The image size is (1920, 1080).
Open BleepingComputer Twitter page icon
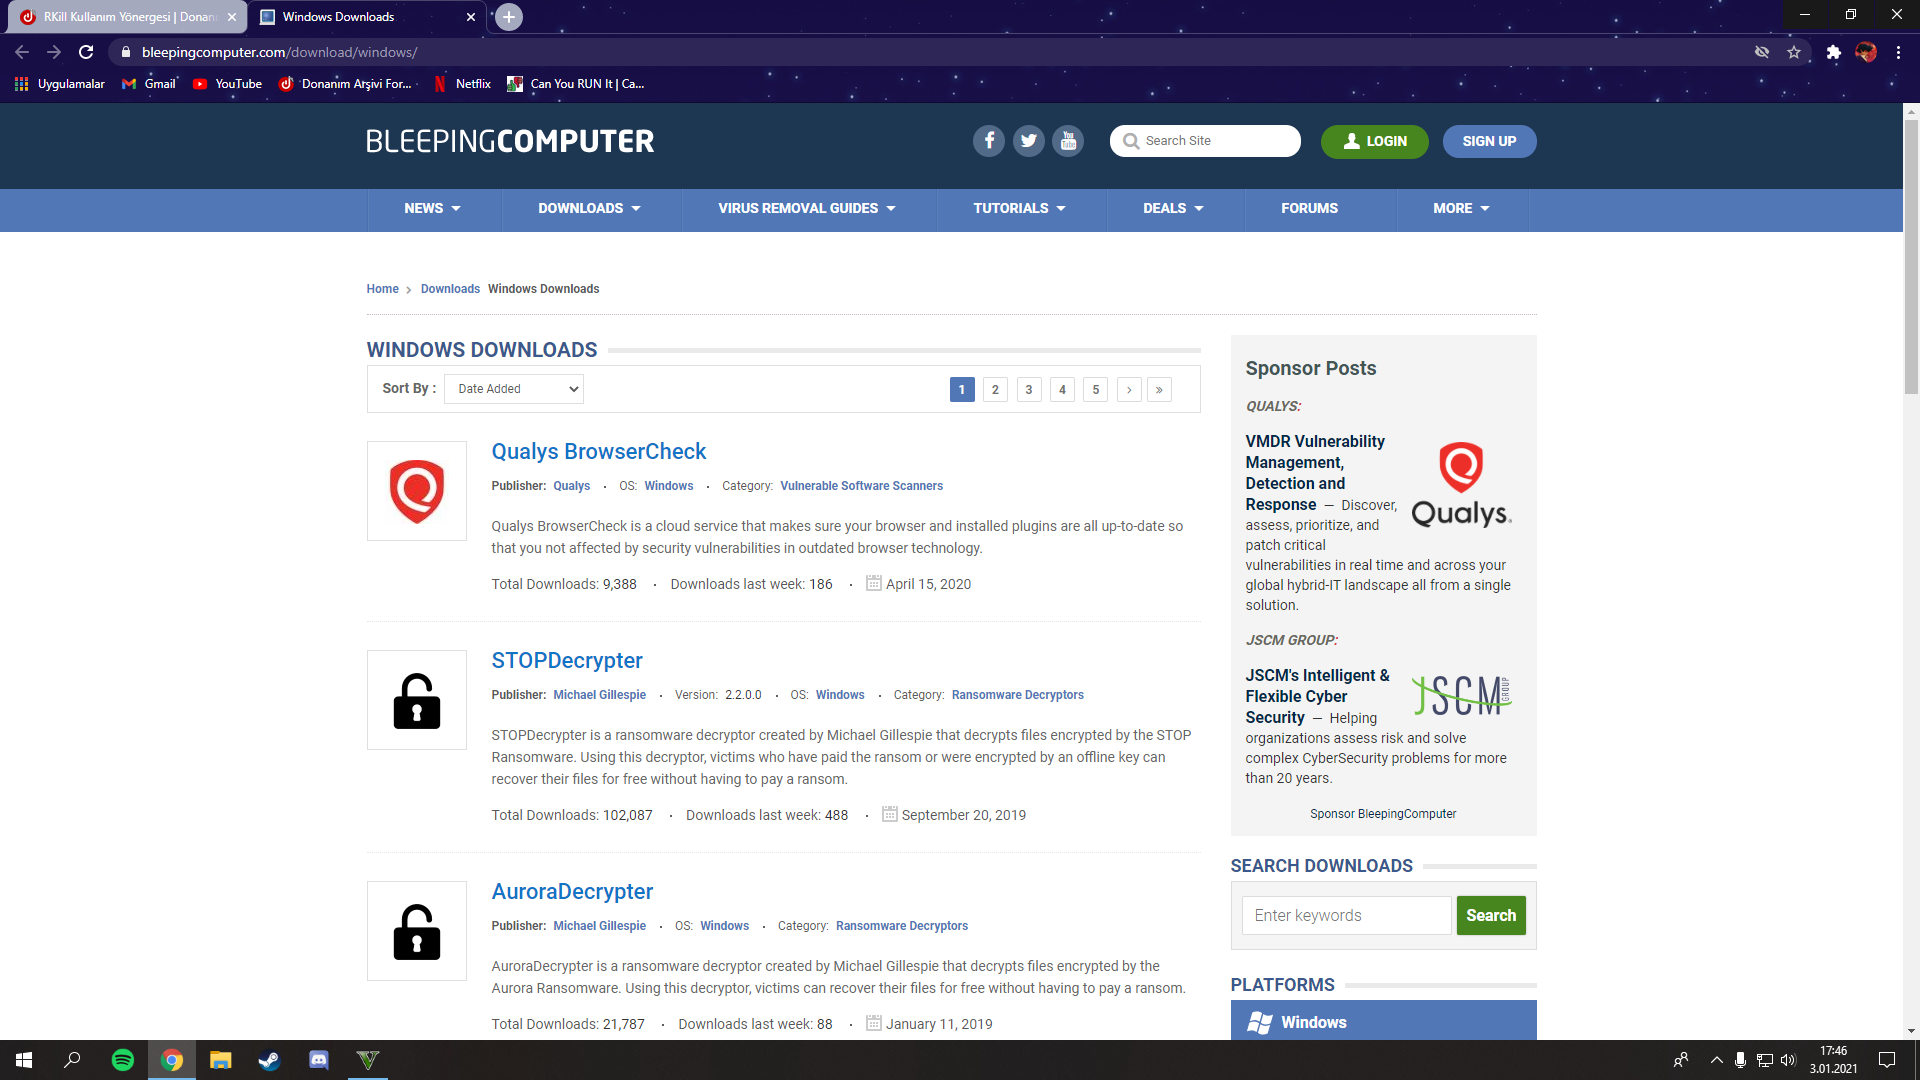tap(1029, 141)
